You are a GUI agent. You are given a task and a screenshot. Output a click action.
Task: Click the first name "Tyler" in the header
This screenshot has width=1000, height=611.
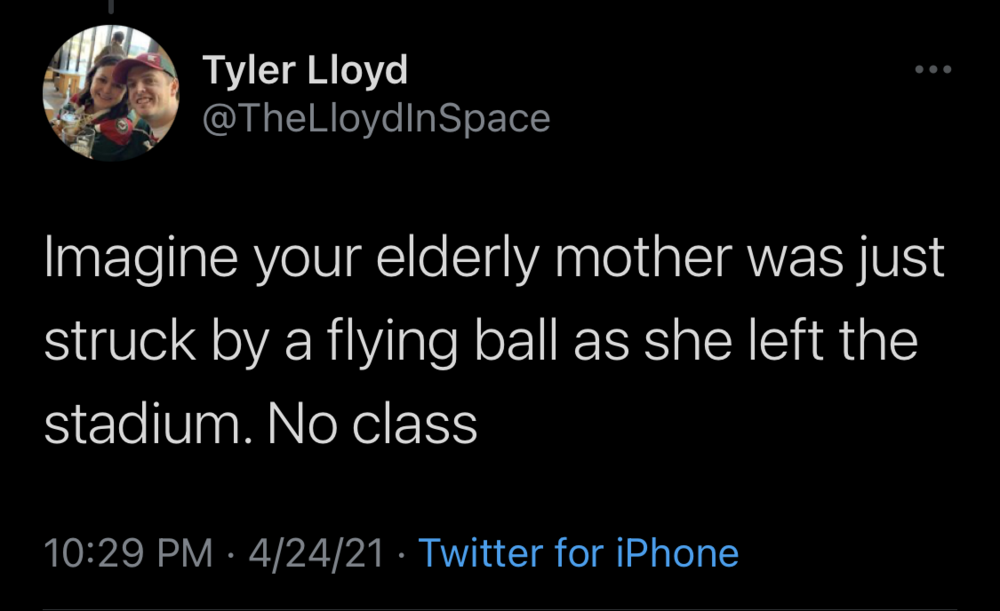pyautogui.click(x=247, y=71)
